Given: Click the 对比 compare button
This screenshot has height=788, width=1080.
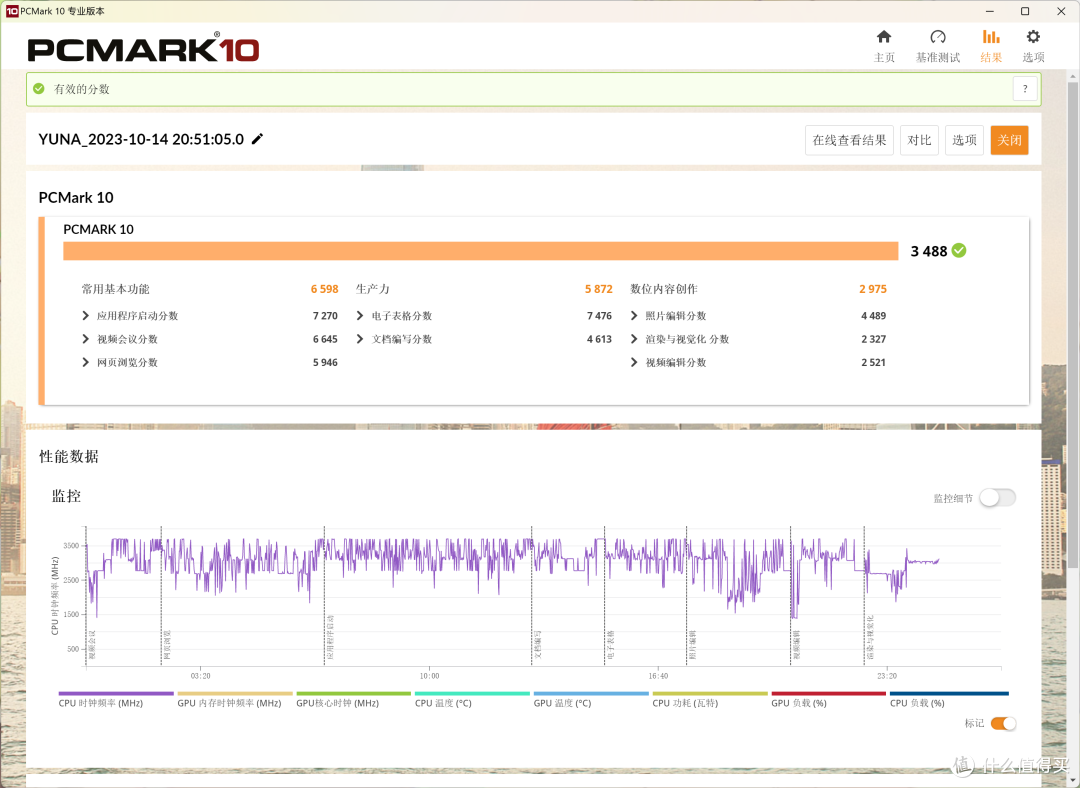Looking at the screenshot, I should (x=919, y=141).
